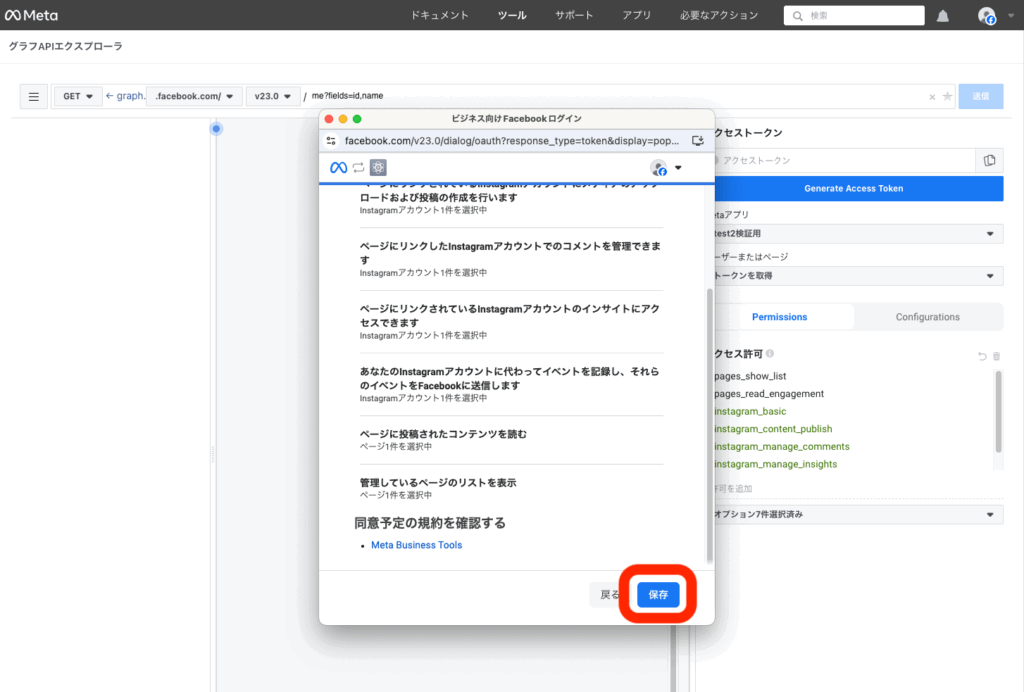1024x692 pixels.
Task: Delete permissions with the trash icon
Action: [997, 356]
